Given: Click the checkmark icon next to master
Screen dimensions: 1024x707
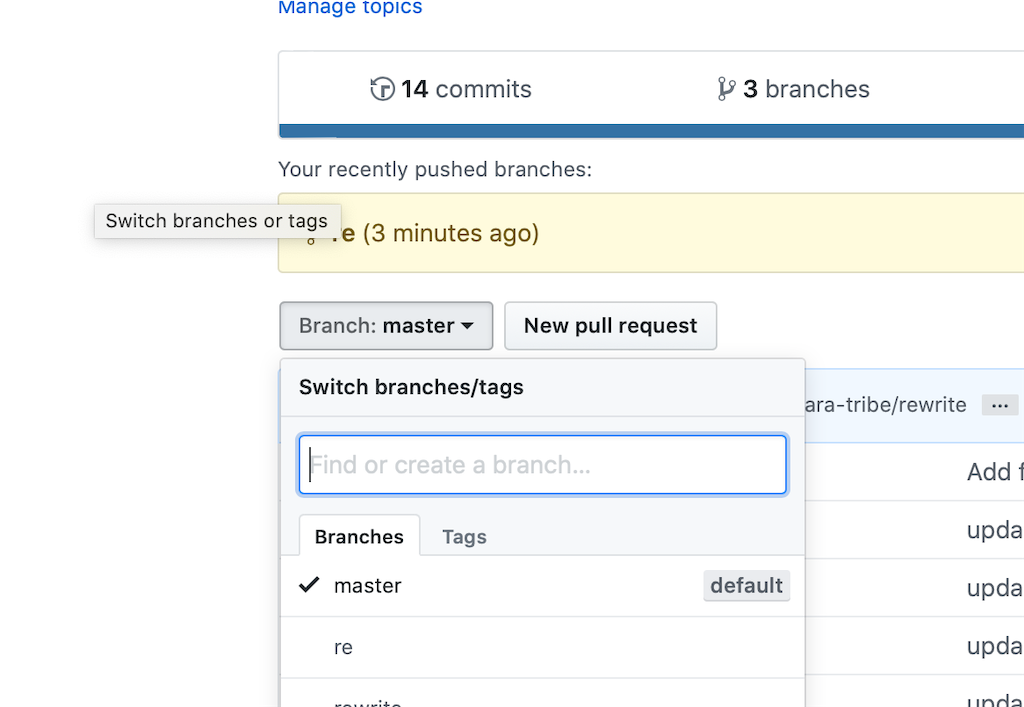Looking at the screenshot, I should tap(309, 584).
